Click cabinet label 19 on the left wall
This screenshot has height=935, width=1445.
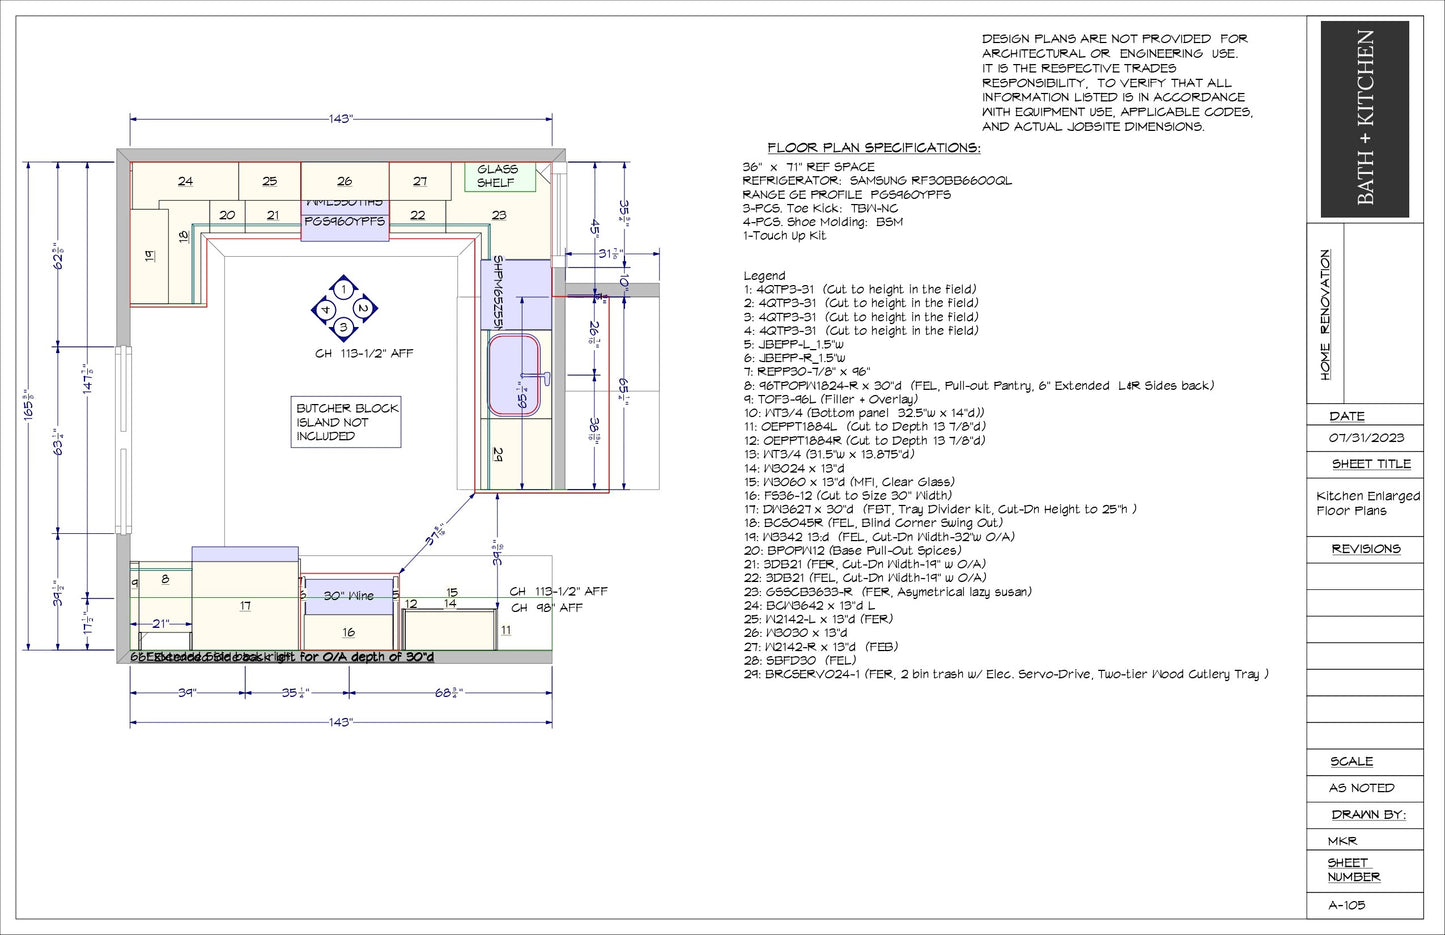click(150, 256)
